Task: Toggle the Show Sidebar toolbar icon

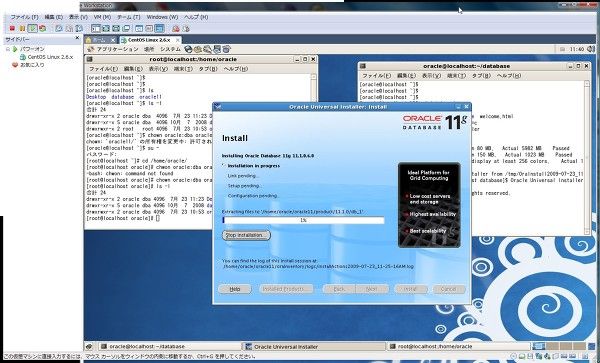Action: coord(96,28)
